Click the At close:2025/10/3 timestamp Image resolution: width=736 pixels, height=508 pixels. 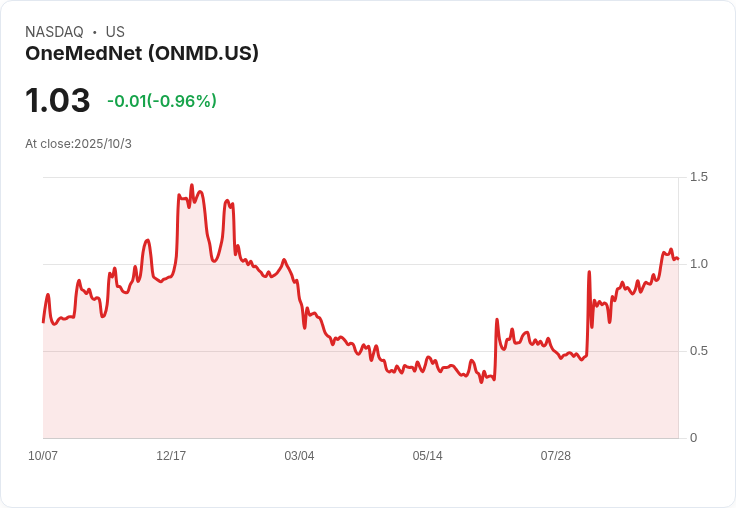coord(78,144)
